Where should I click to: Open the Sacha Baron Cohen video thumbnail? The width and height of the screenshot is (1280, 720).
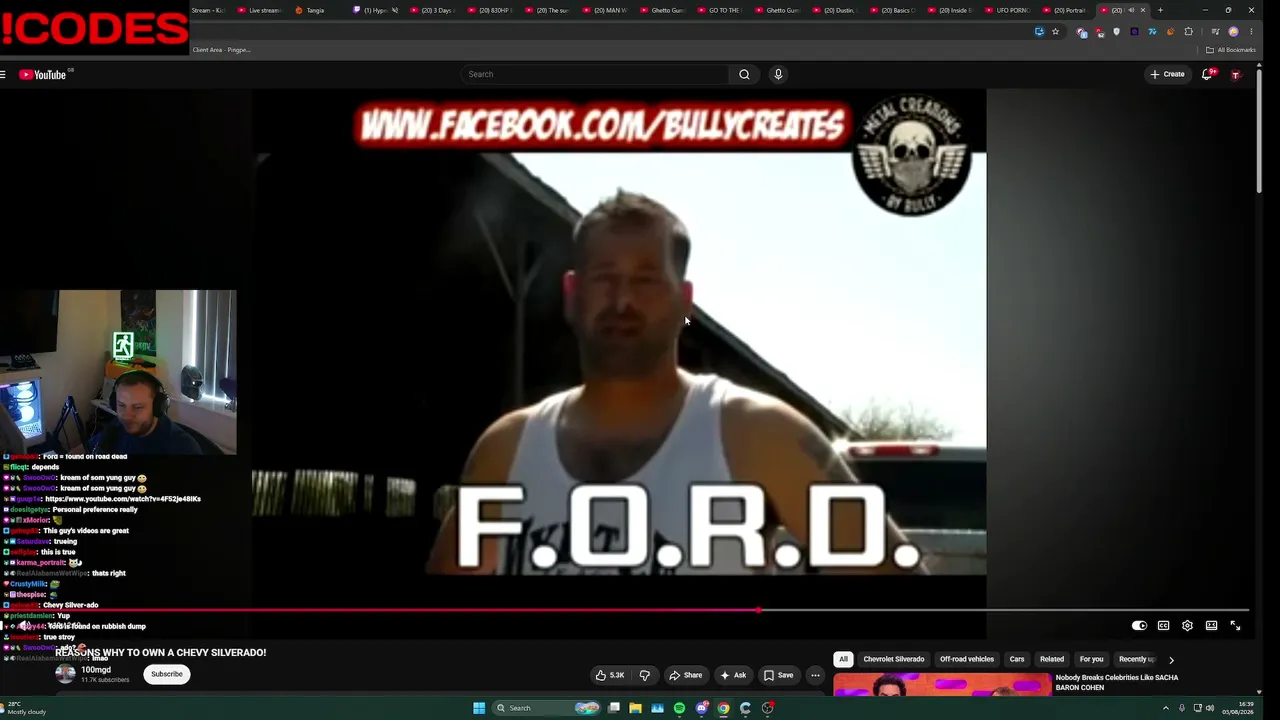[x=943, y=686]
